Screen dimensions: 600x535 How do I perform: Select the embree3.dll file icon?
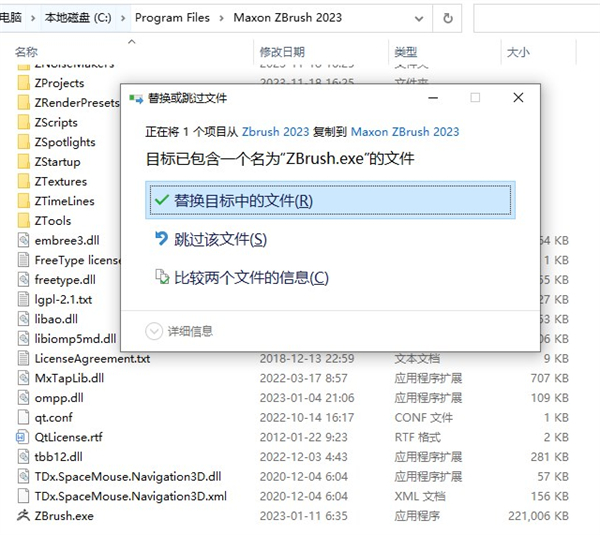(x=23, y=240)
